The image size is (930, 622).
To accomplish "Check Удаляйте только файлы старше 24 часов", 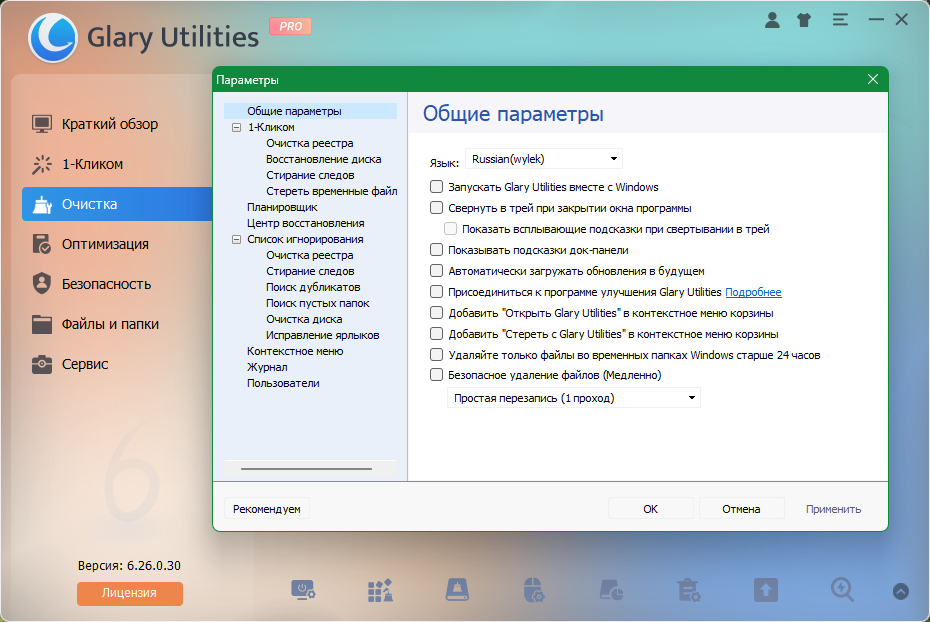I will pos(437,355).
